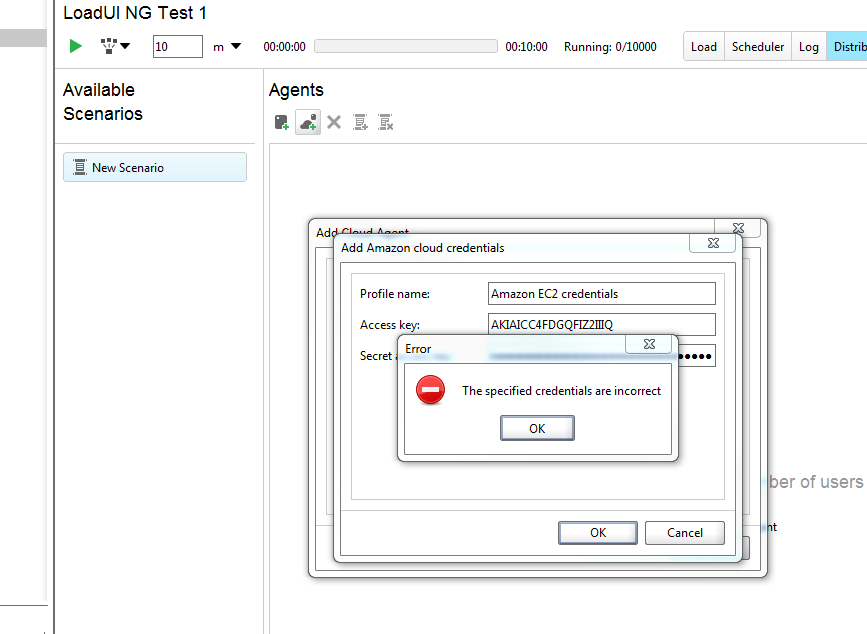Click the first scenario list icon in Agents toolbar
This screenshot has height=634, width=867.
point(360,122)
